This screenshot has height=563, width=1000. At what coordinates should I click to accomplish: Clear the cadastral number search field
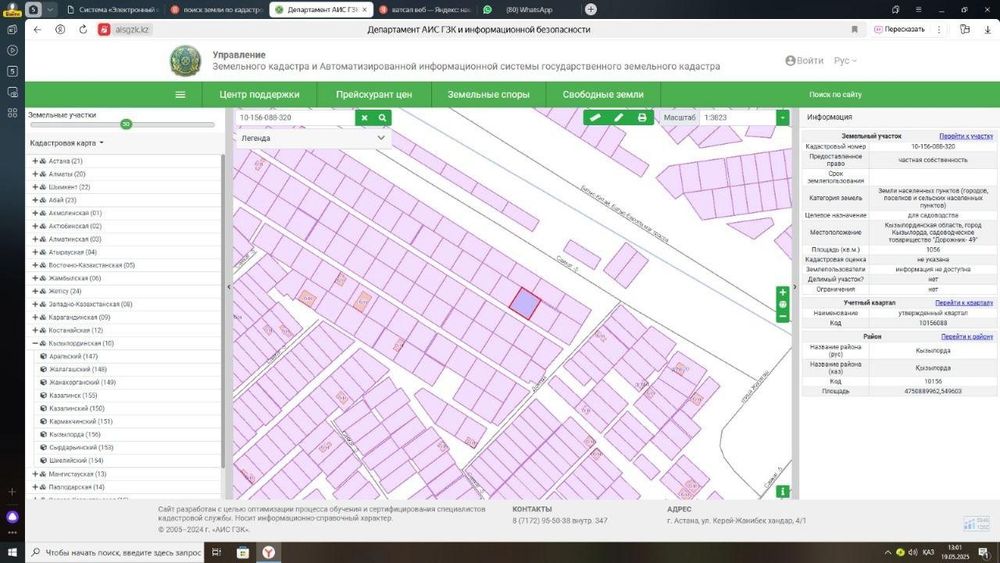click(x=364, y=117)
